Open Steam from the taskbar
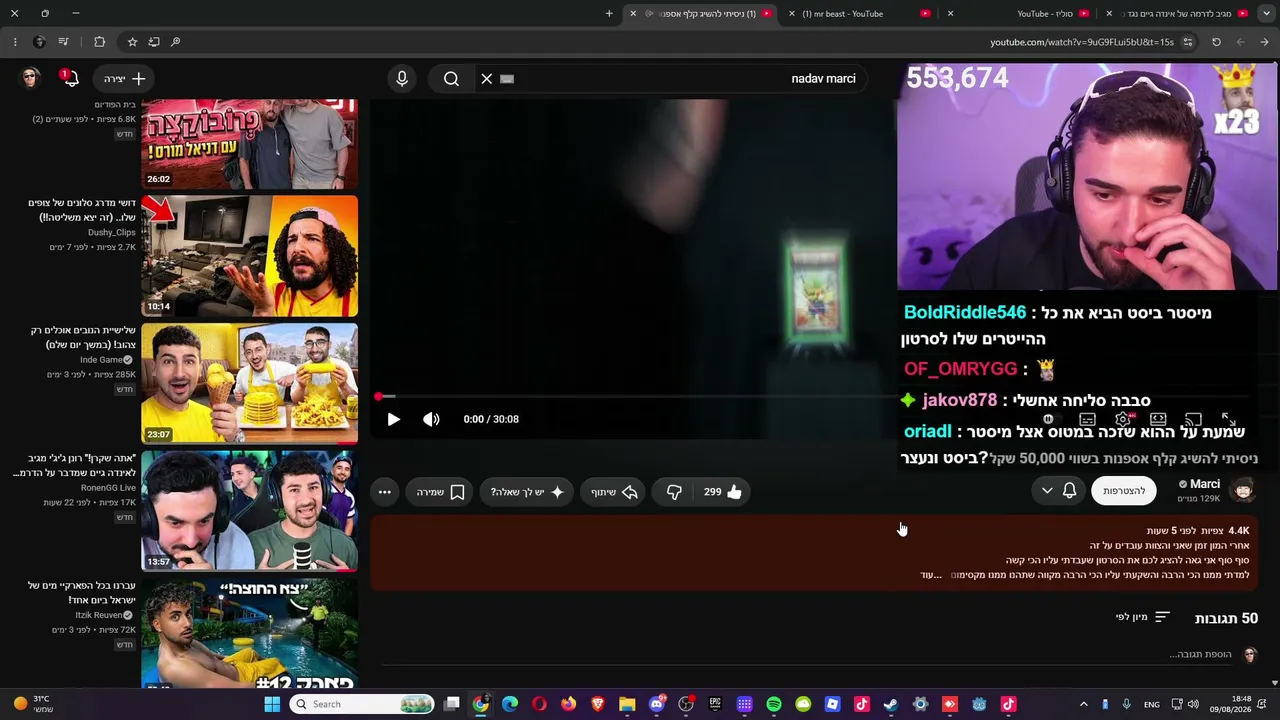 (891, 704)
